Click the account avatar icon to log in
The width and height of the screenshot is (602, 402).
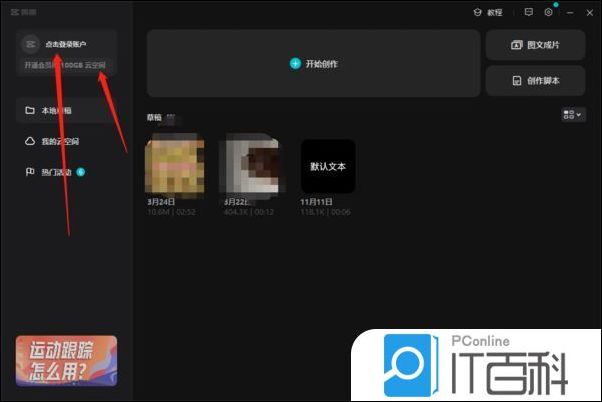[30, 44]
